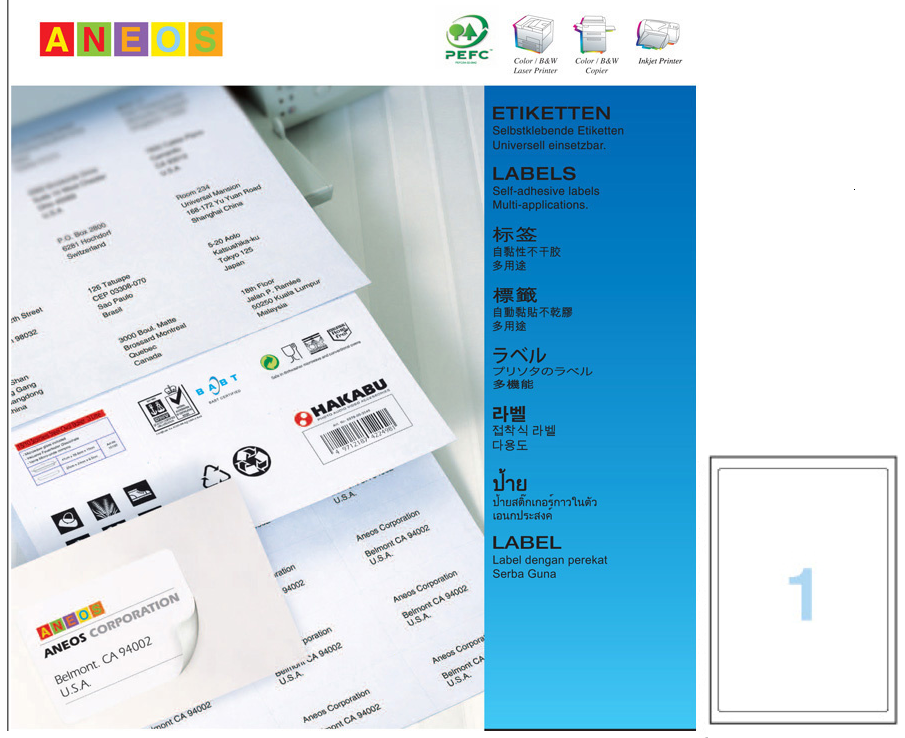Click 'Serba Guna' text
The height and width of the screenshot is (738, 905).
click(524, 574)
